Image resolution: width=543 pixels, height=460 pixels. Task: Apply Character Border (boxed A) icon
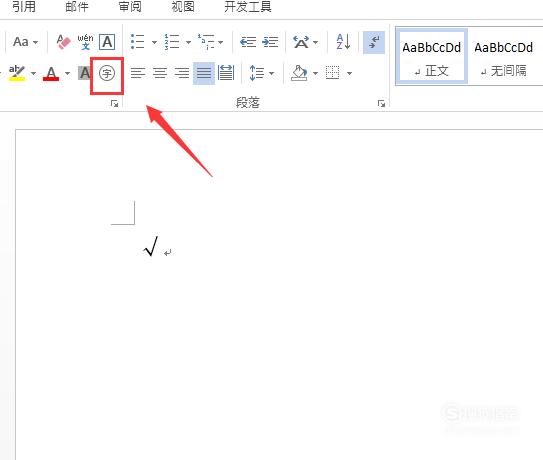(x=107, y=42)
